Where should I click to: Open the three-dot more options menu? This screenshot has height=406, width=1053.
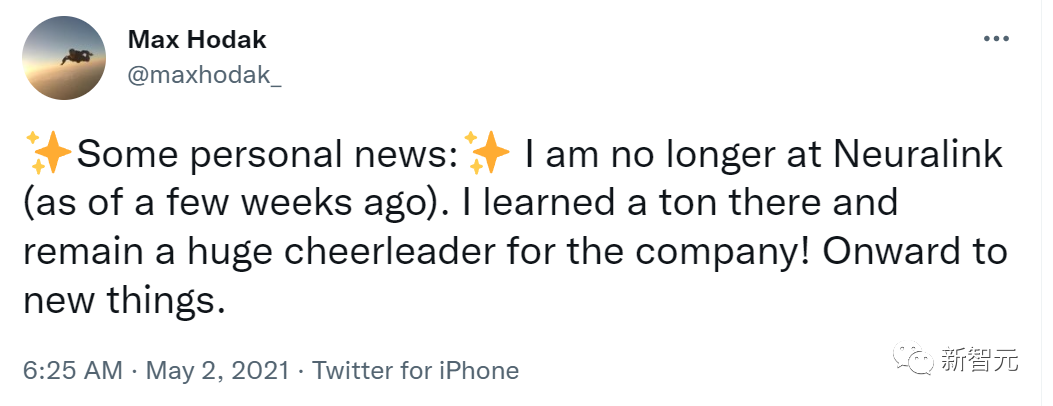[x=997, y=39]
